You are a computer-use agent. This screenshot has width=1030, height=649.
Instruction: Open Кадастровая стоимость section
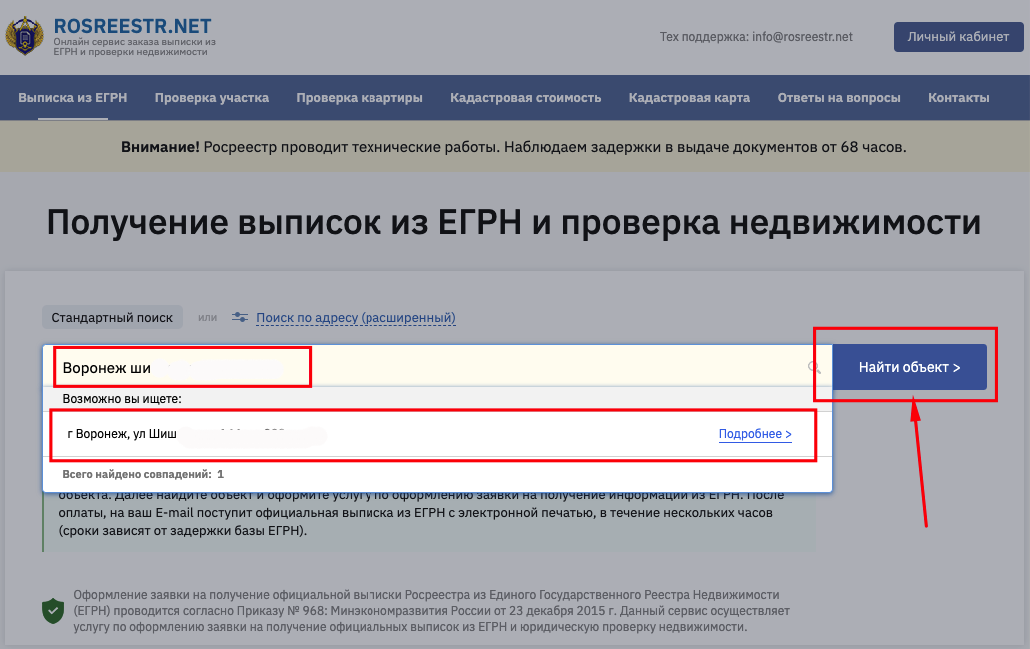pyautogui.click(x=526, y=98)
